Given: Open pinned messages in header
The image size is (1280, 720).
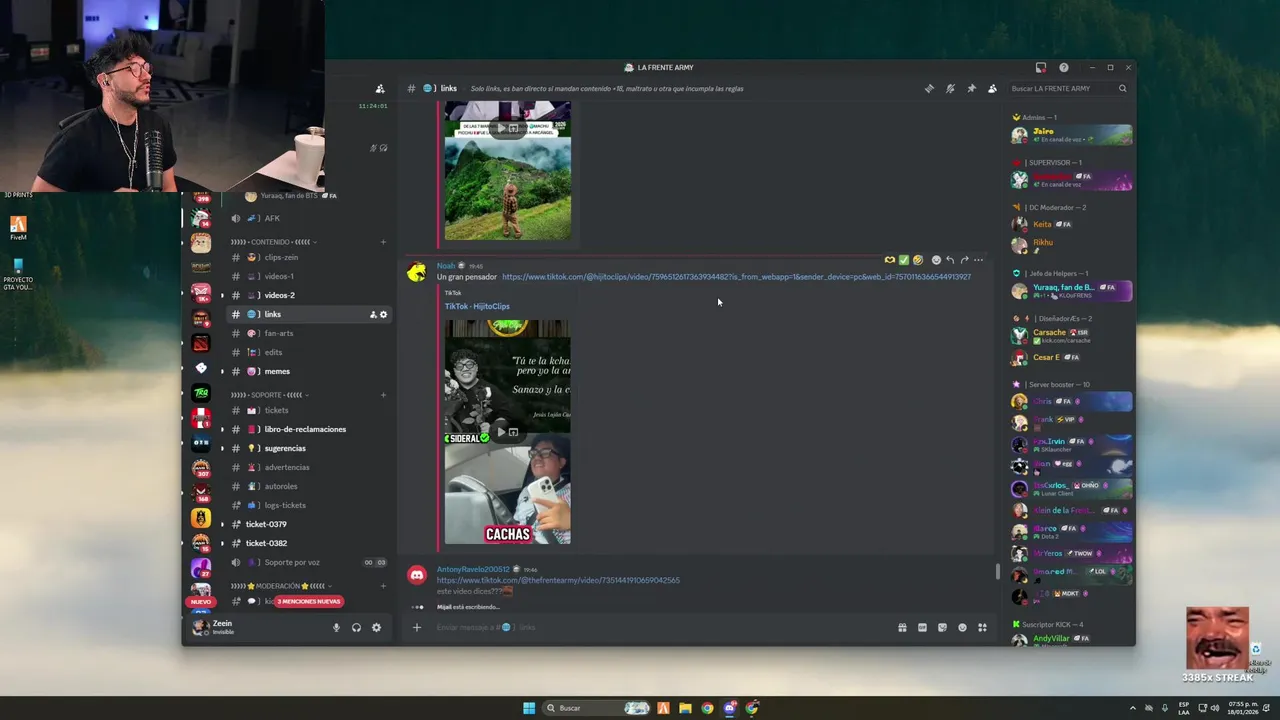Looking at the screenshot, I should click(971, 89).
